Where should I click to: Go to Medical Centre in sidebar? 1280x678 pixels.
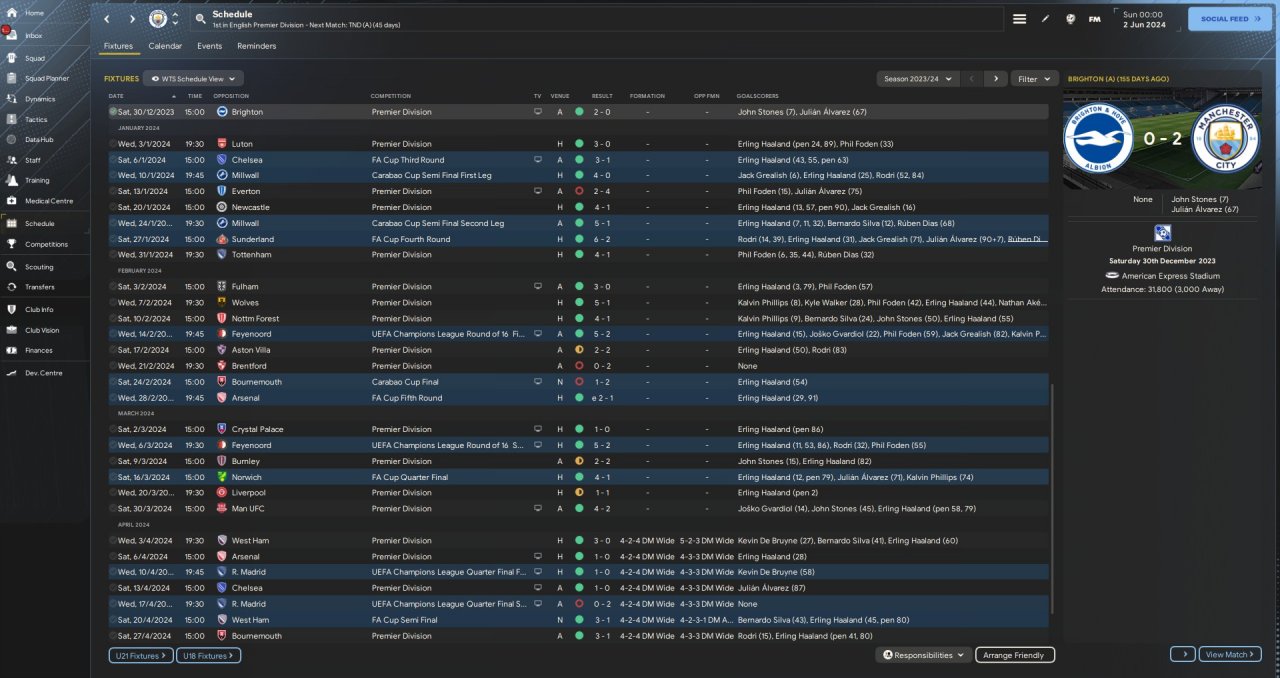coord(48,201)
